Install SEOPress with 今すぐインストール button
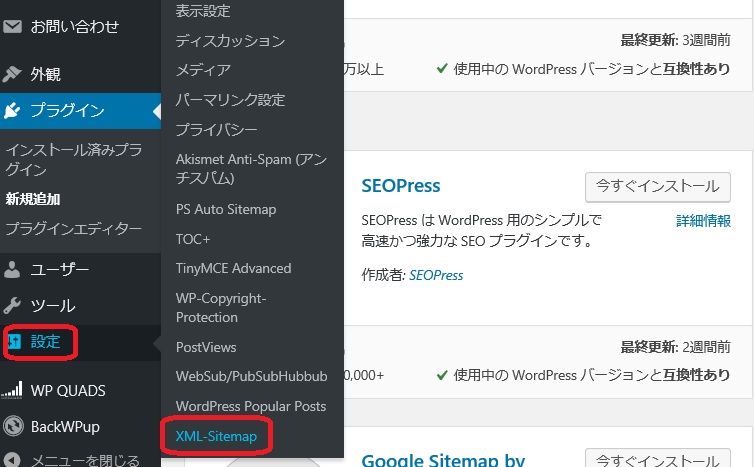The image size is (754, 467). [657, 186]
